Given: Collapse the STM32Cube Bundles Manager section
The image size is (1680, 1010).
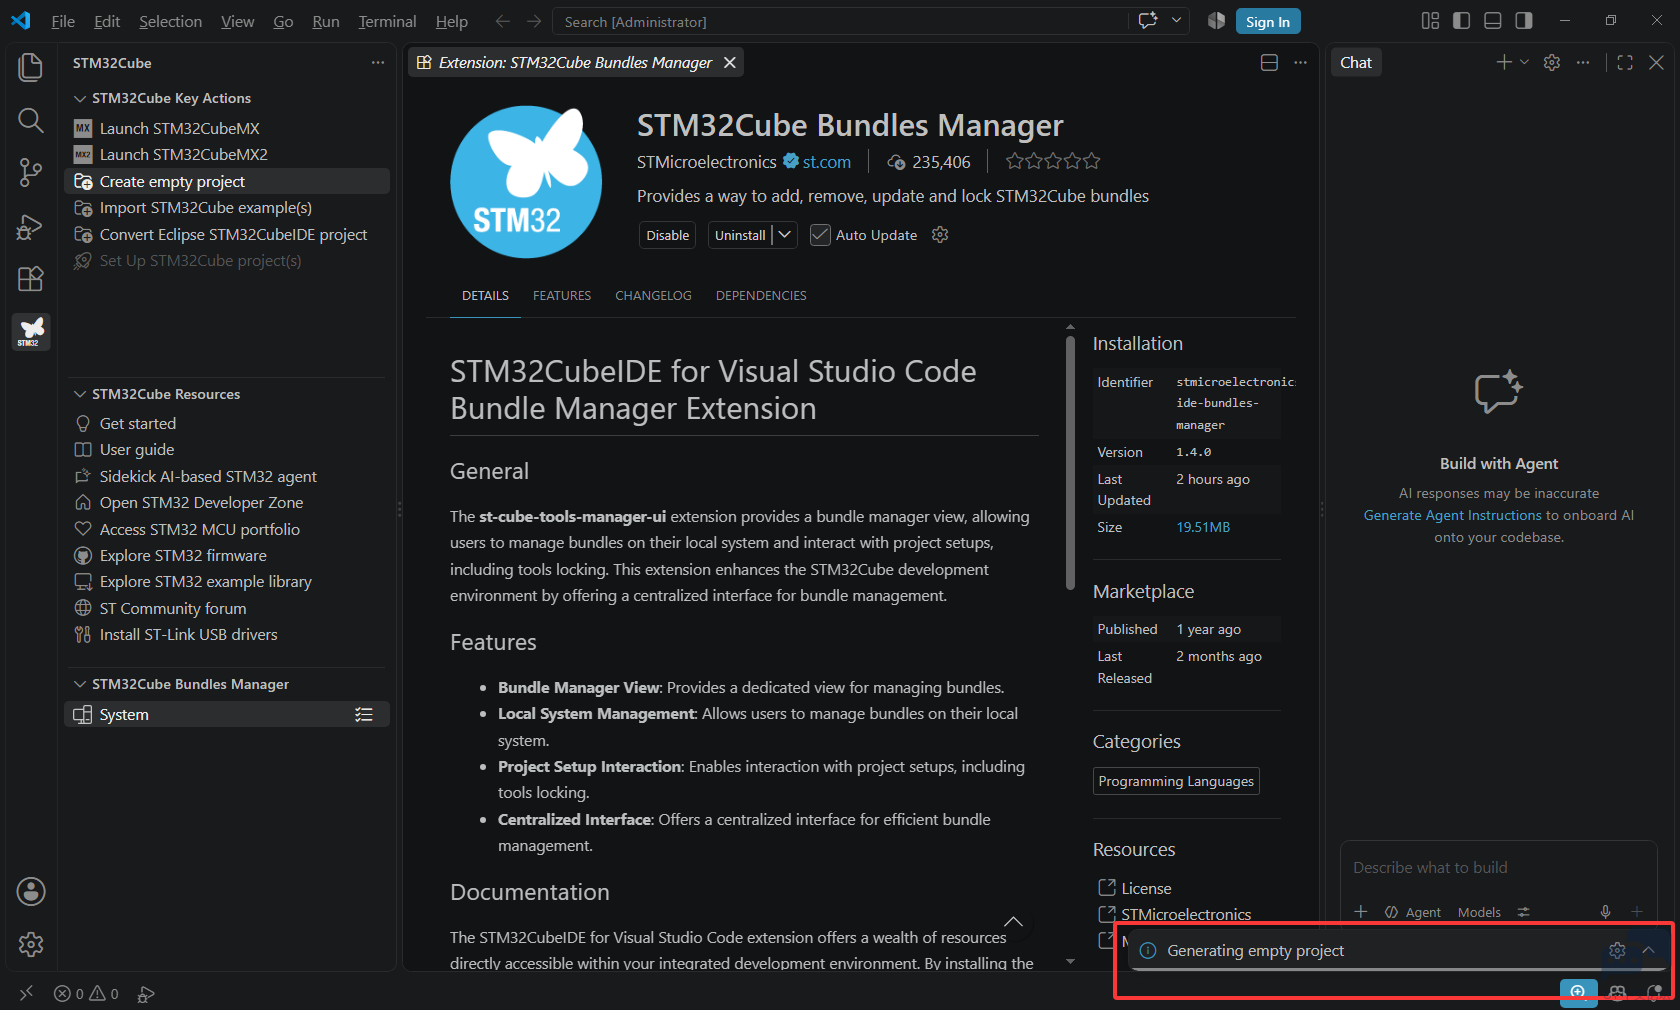Looking at the screenshot, I should 80,684.
